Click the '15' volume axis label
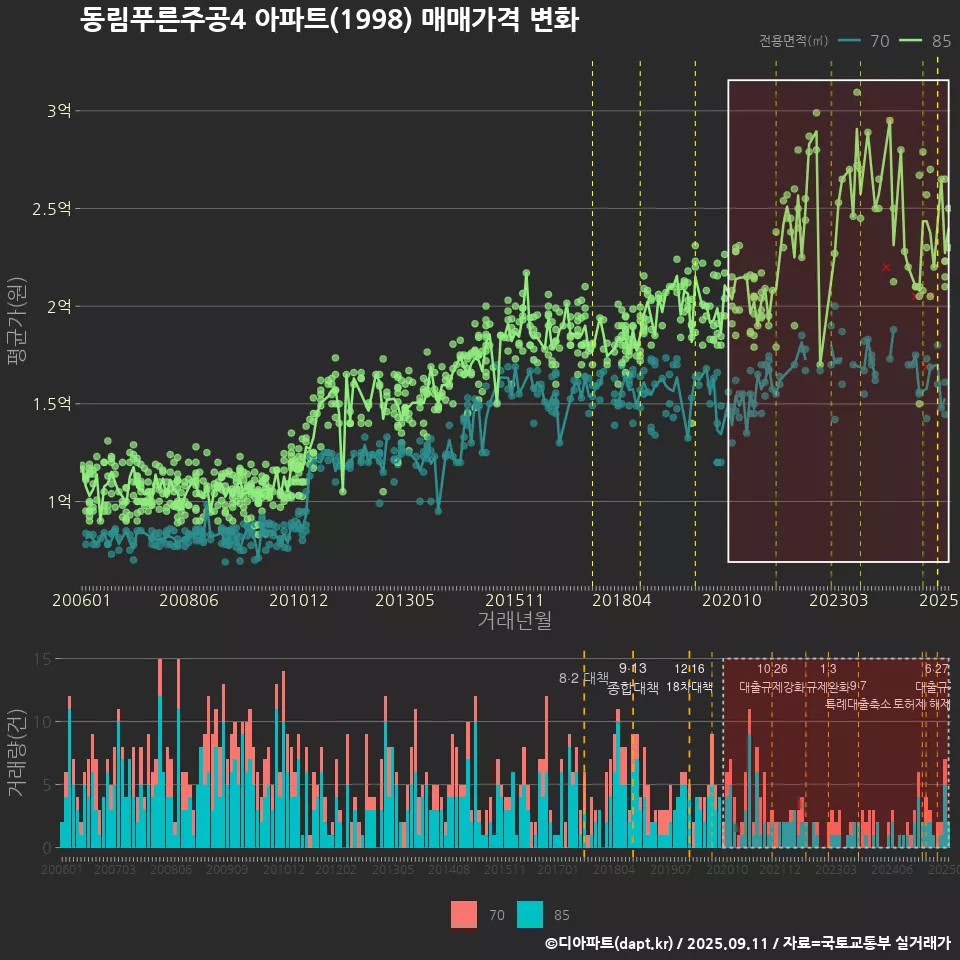This screenshot has width=960, height=960. (43, 659)
